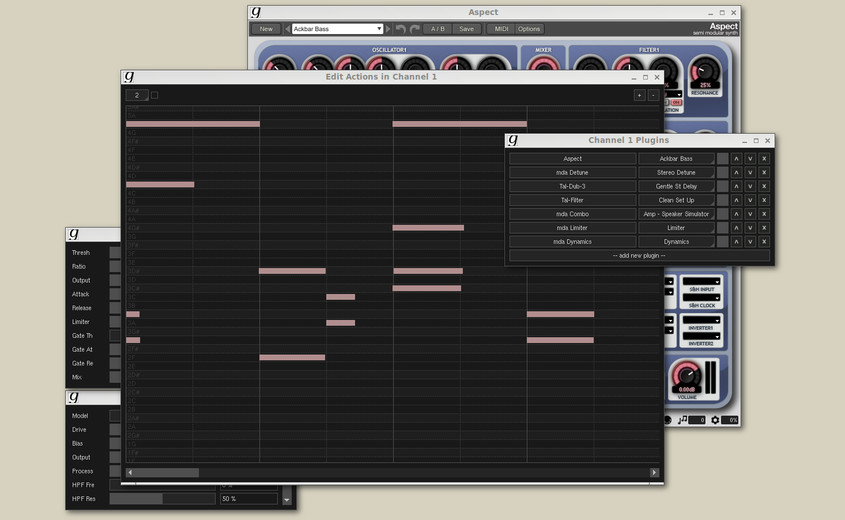Click scroll-down arrow in lower-left plugin window
Image resolution: width=845 pixels, height=520 pixels.
287,500
